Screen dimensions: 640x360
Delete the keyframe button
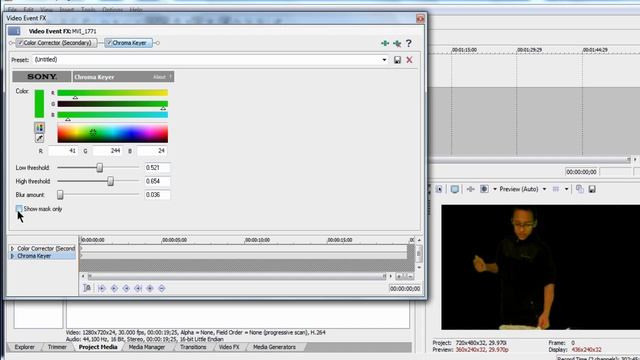coord(162,288)
